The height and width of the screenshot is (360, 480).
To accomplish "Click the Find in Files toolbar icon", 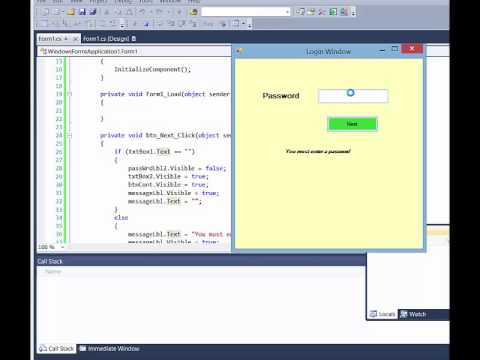I will 194,12.
